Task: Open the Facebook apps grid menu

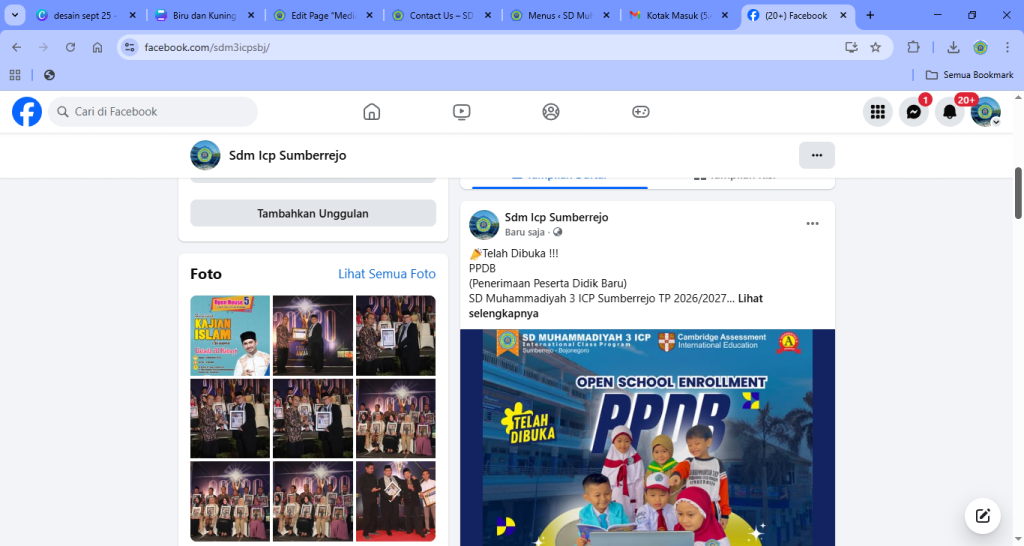Action: coord(878,112)
